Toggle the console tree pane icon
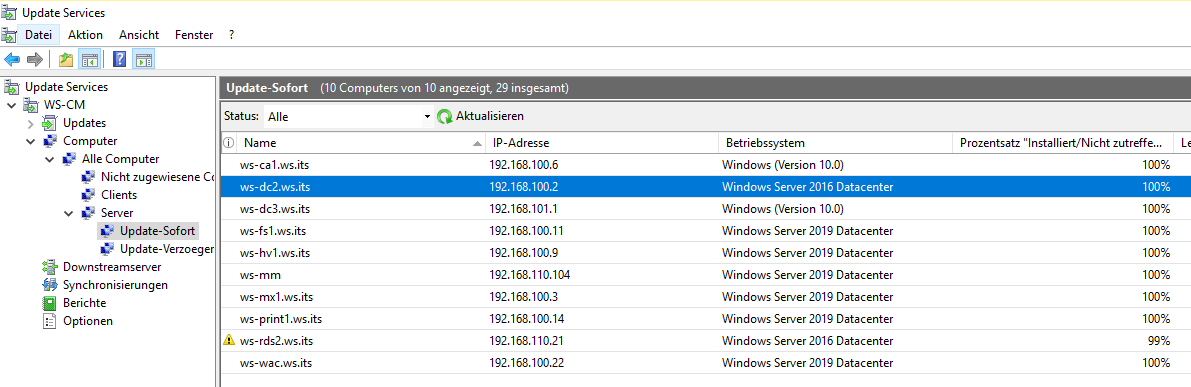 (x=90, y=59)
